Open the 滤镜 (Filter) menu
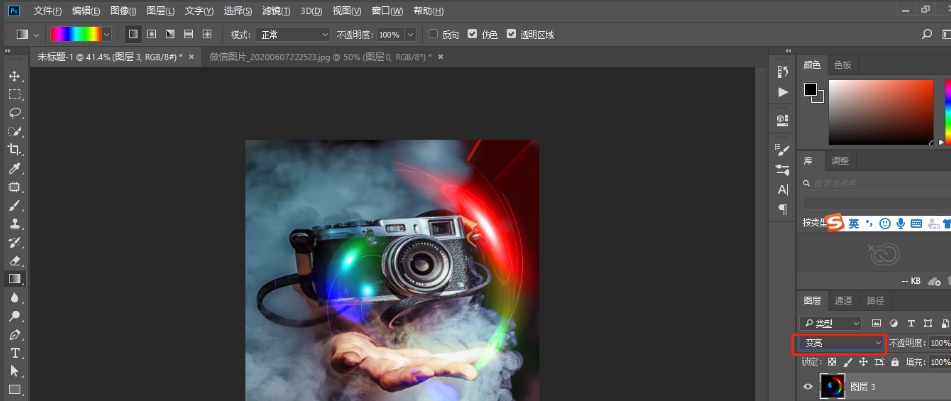The height and width of the screenshot is (401, 951). tap(279, 10)
